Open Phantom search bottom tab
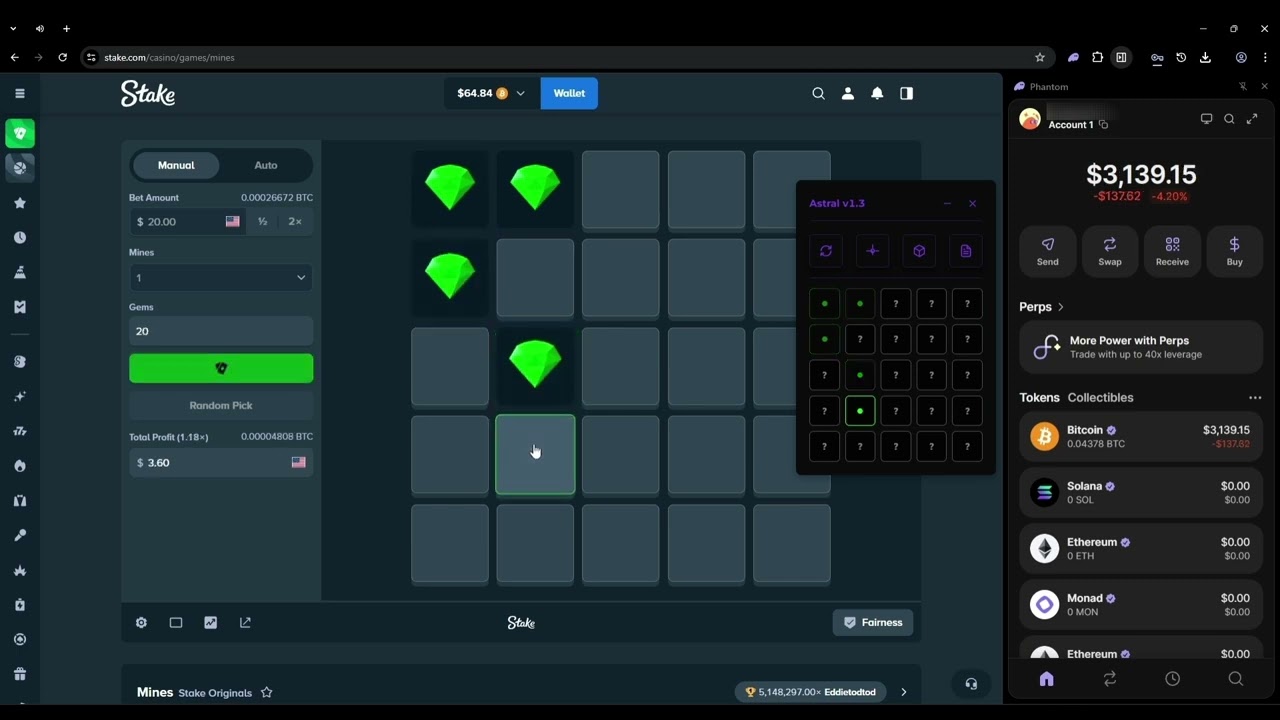Viewport: 1280px width, 720px height. point(1236,679)
